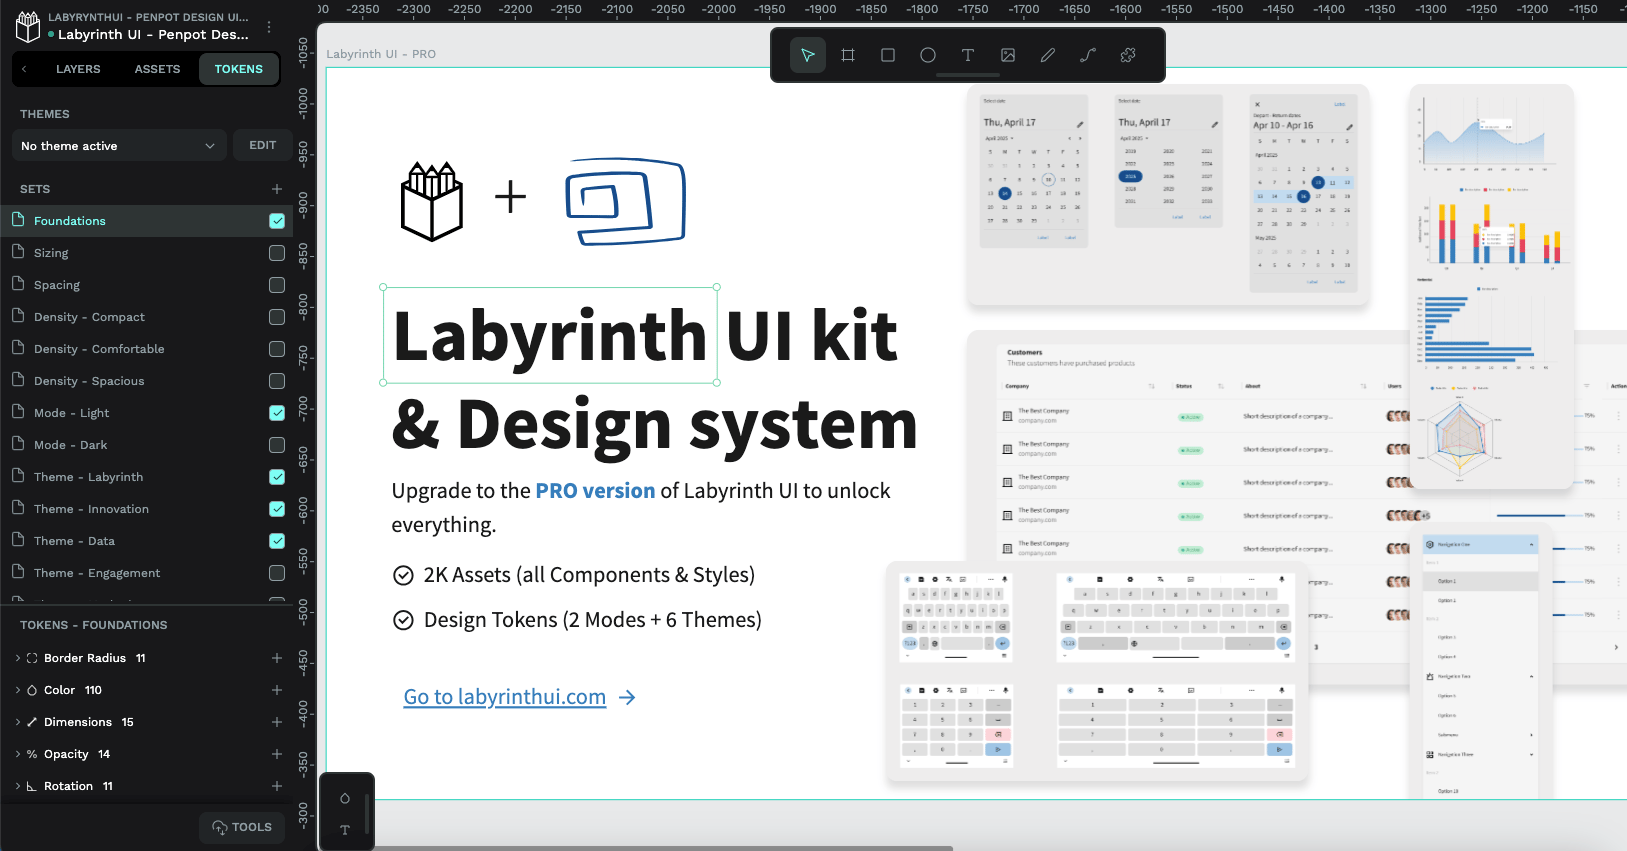
Task: Select the Text tool in top toolbar
Action: [968, 55]
